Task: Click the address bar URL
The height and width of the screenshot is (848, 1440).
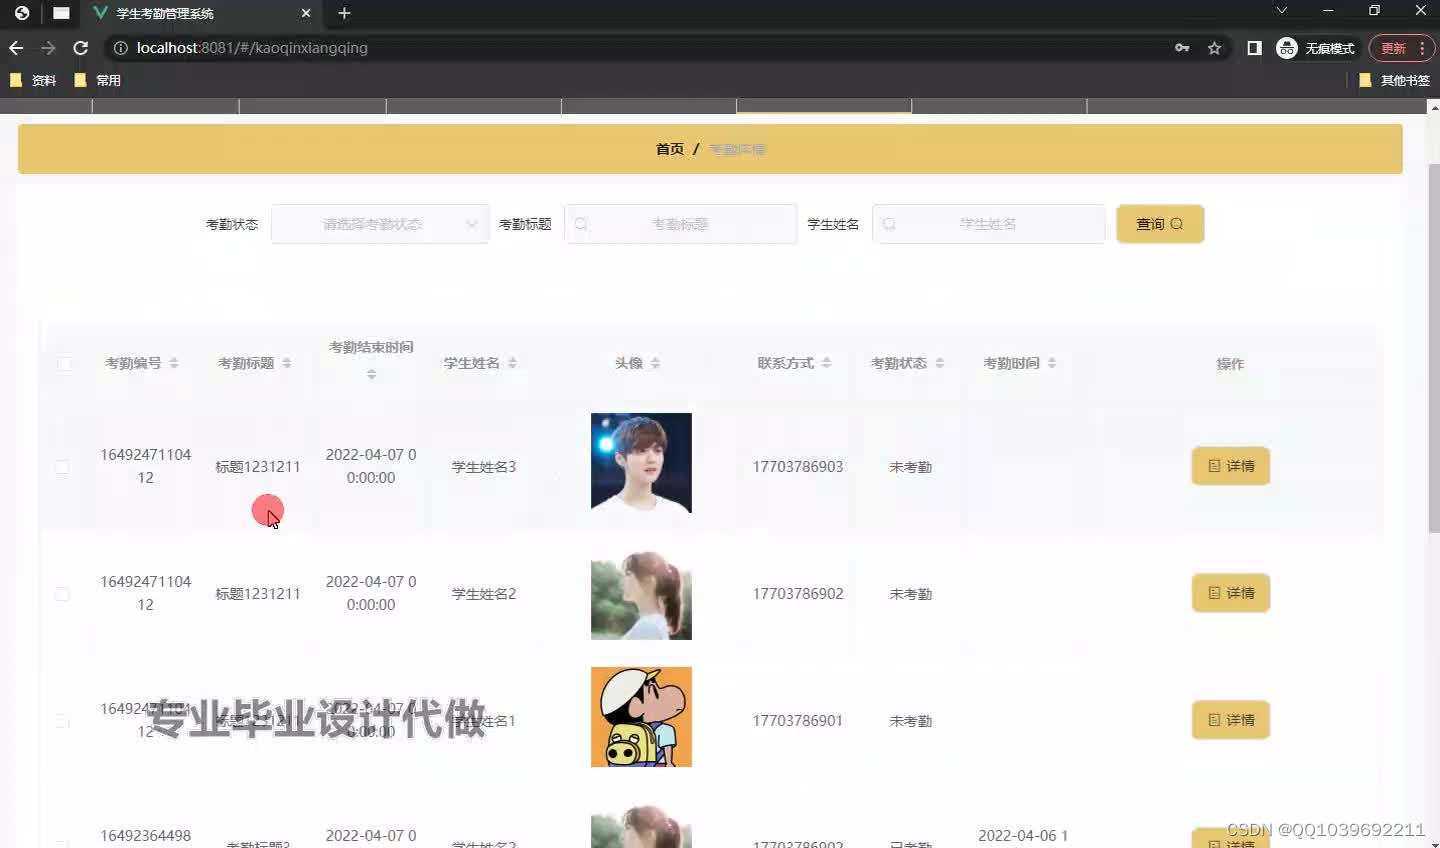Action: (252, 48)
